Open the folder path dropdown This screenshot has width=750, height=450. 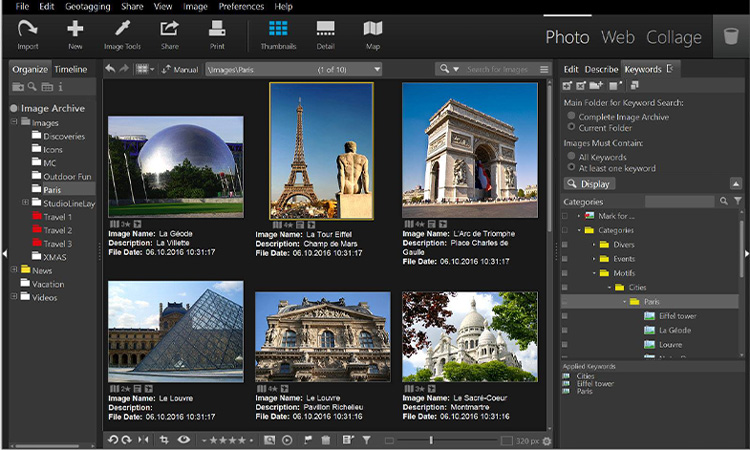pos(377,69)
